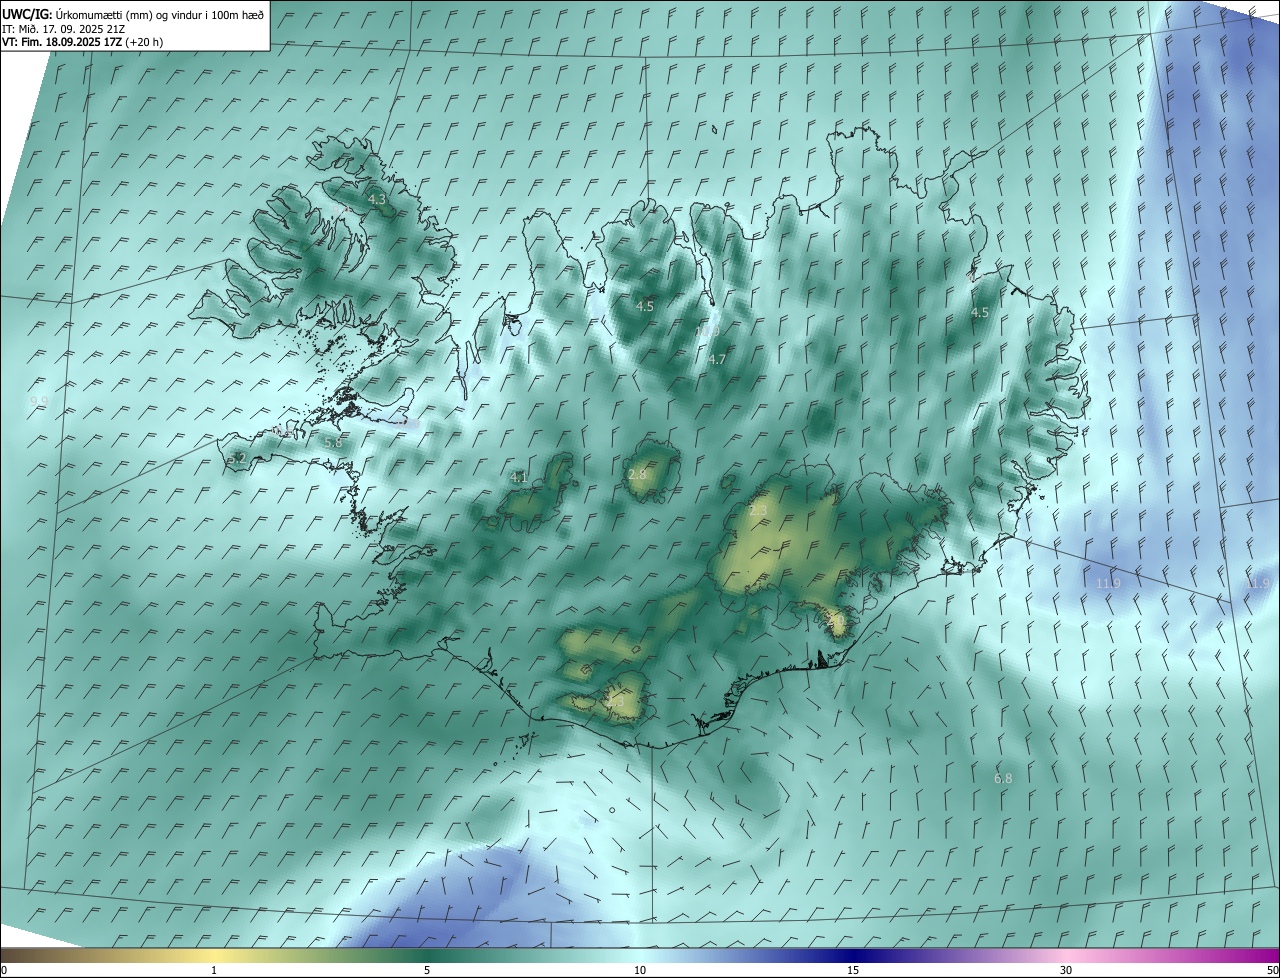This screenshot has width=1280, height=978.
Task: Click the 5 tick on the color scale
Action: click(x=427, y=970)
